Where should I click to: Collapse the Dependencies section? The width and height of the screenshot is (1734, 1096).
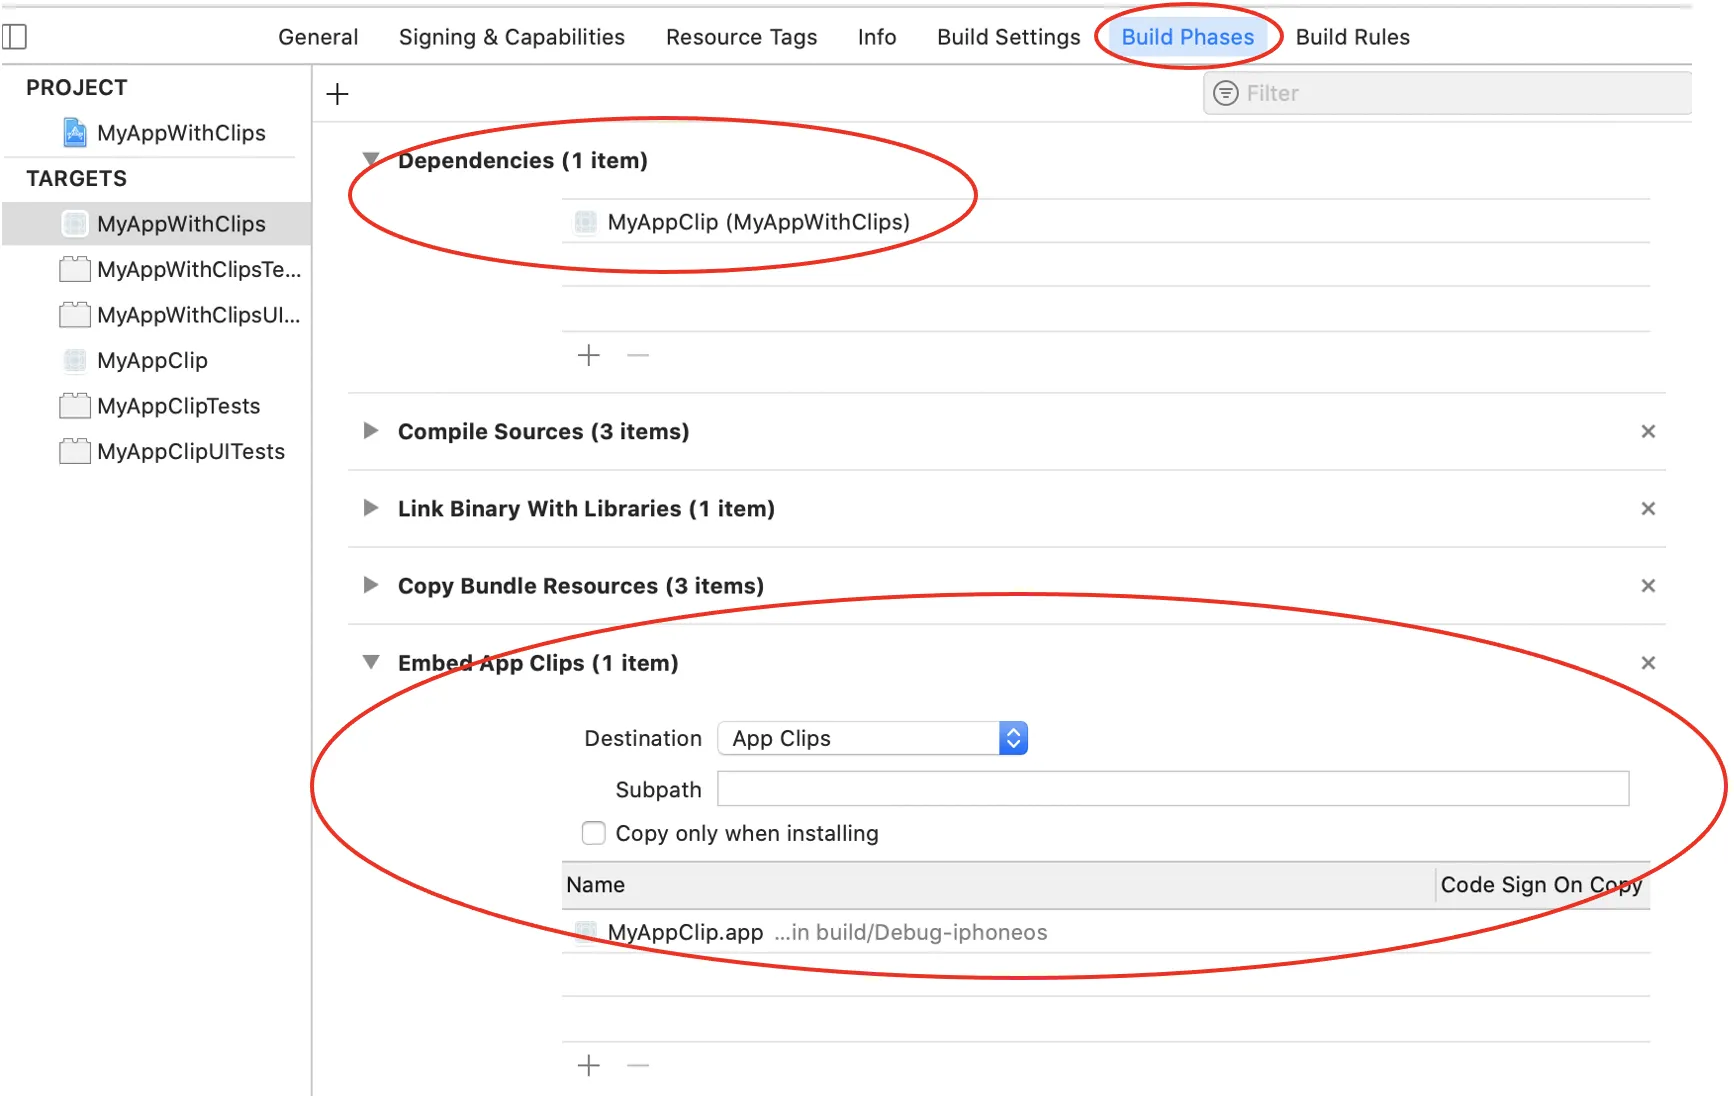371,160
